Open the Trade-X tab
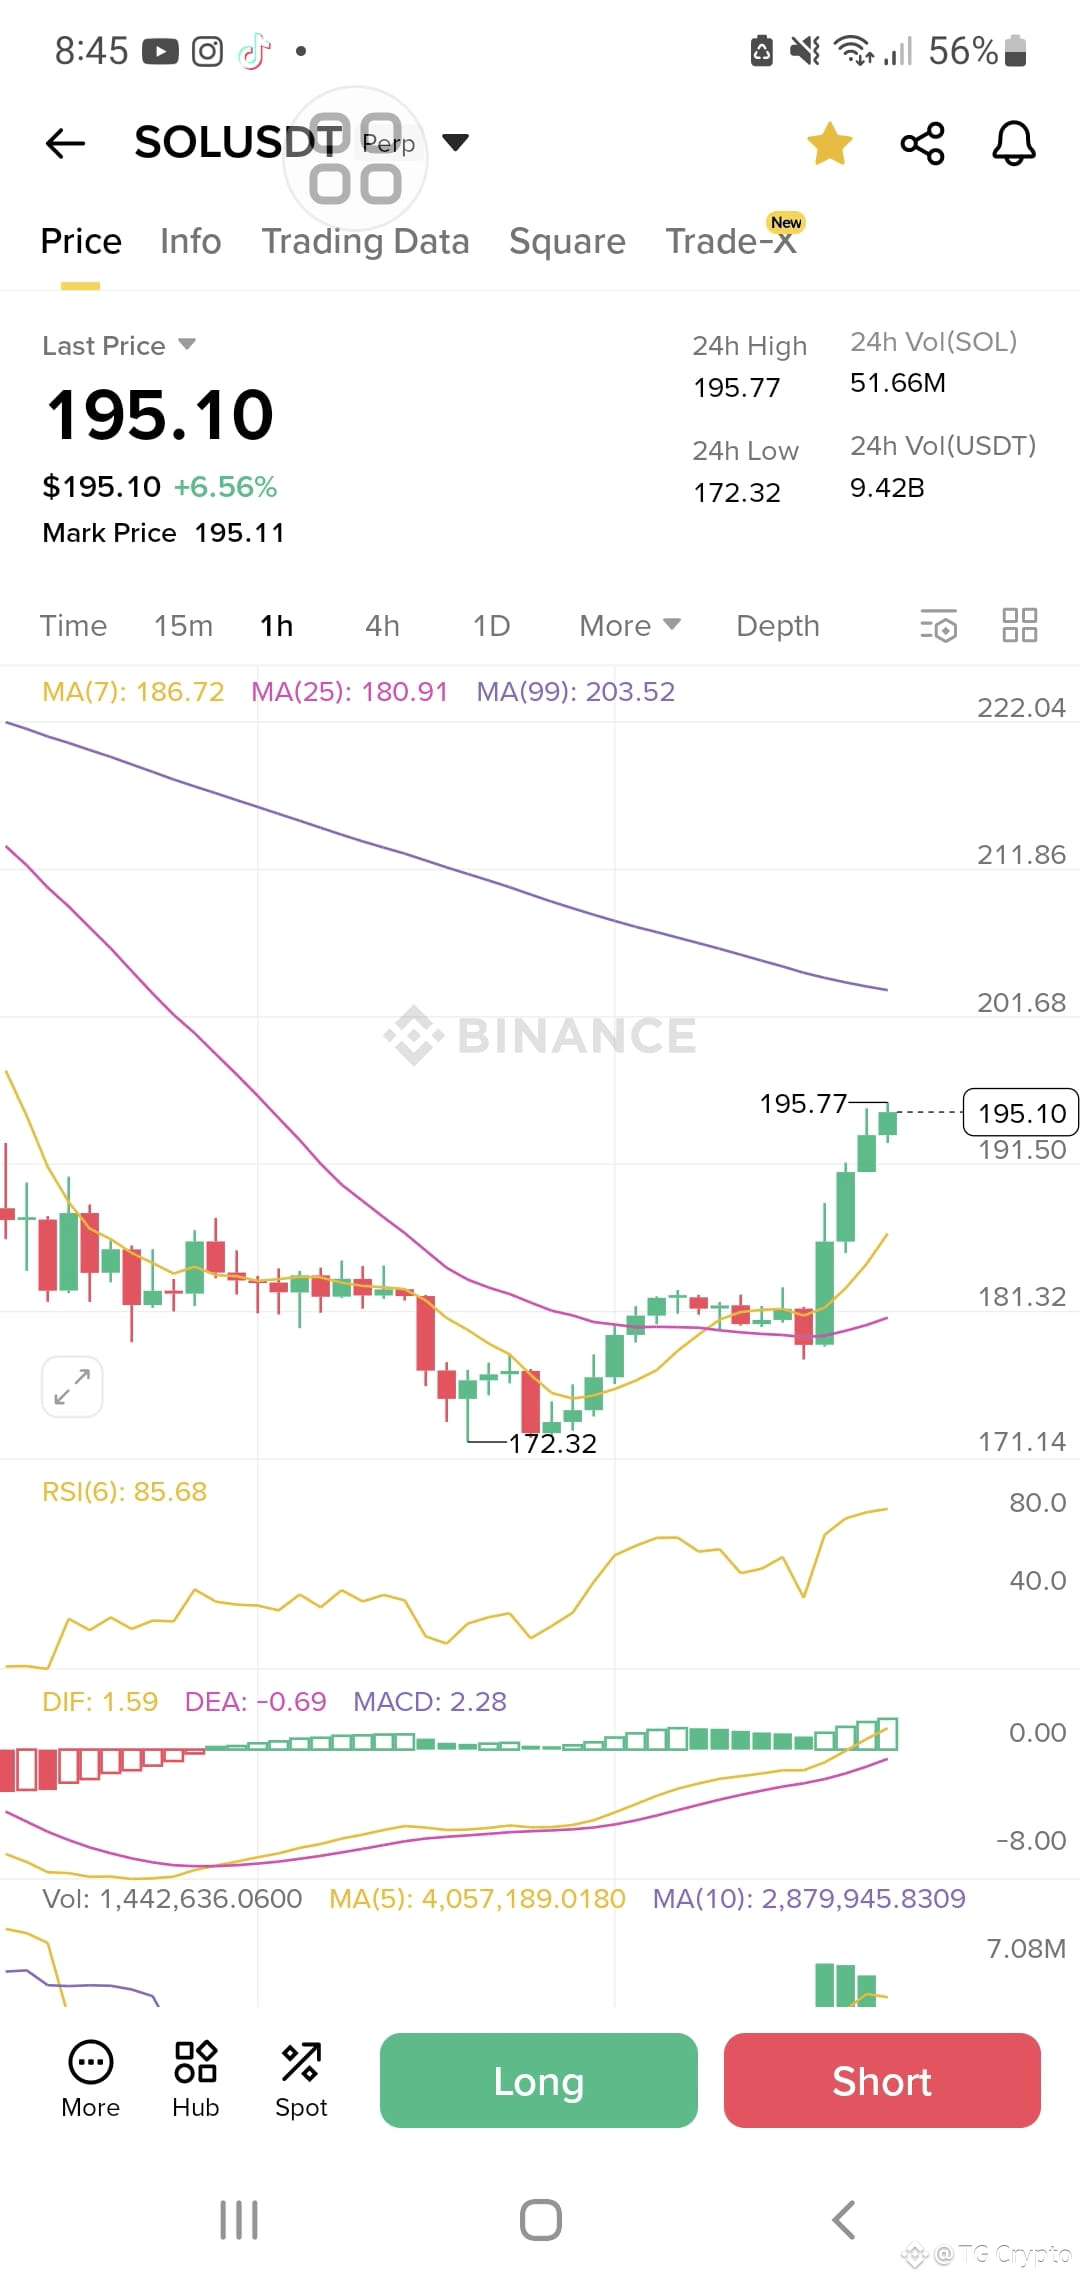Viewport: 1080px width, 2280px height. (x=731, y=241)
